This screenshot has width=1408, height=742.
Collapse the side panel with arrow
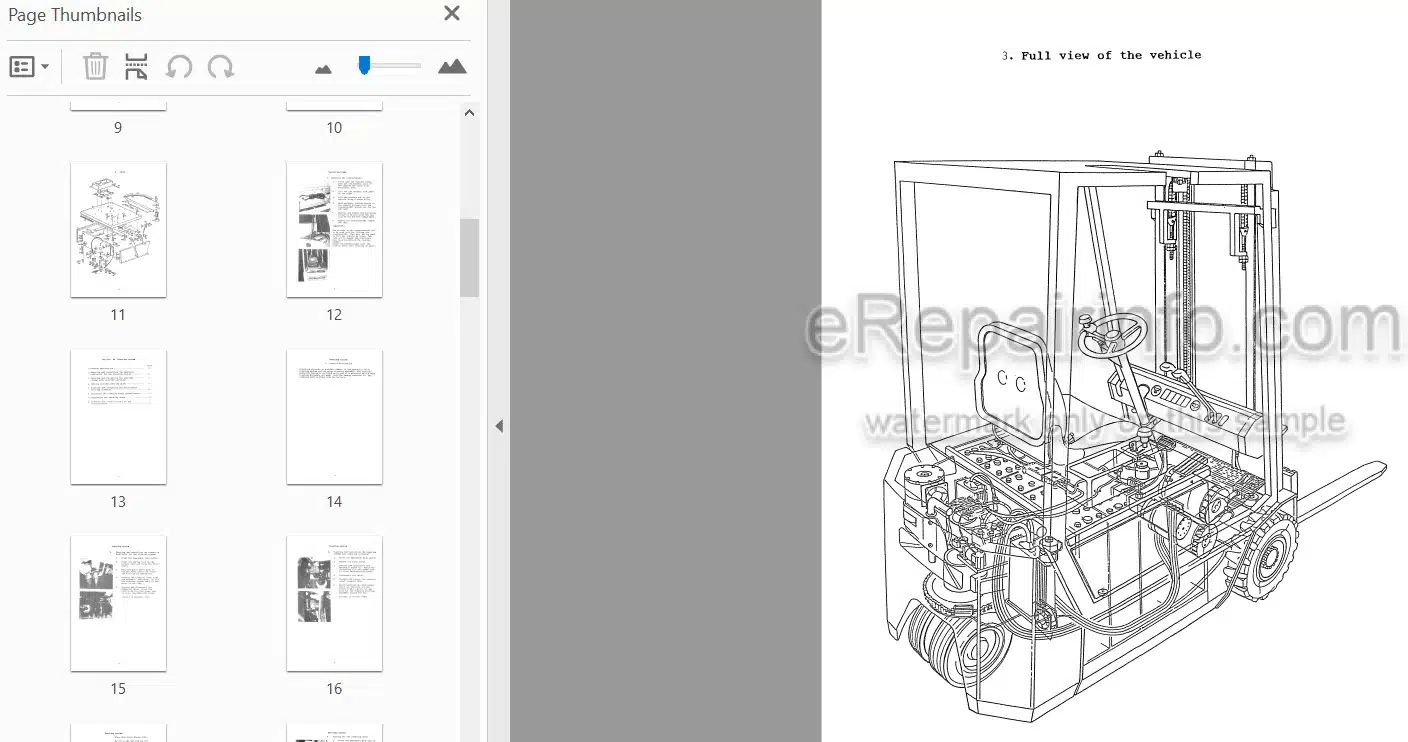[x=499, y=426]
